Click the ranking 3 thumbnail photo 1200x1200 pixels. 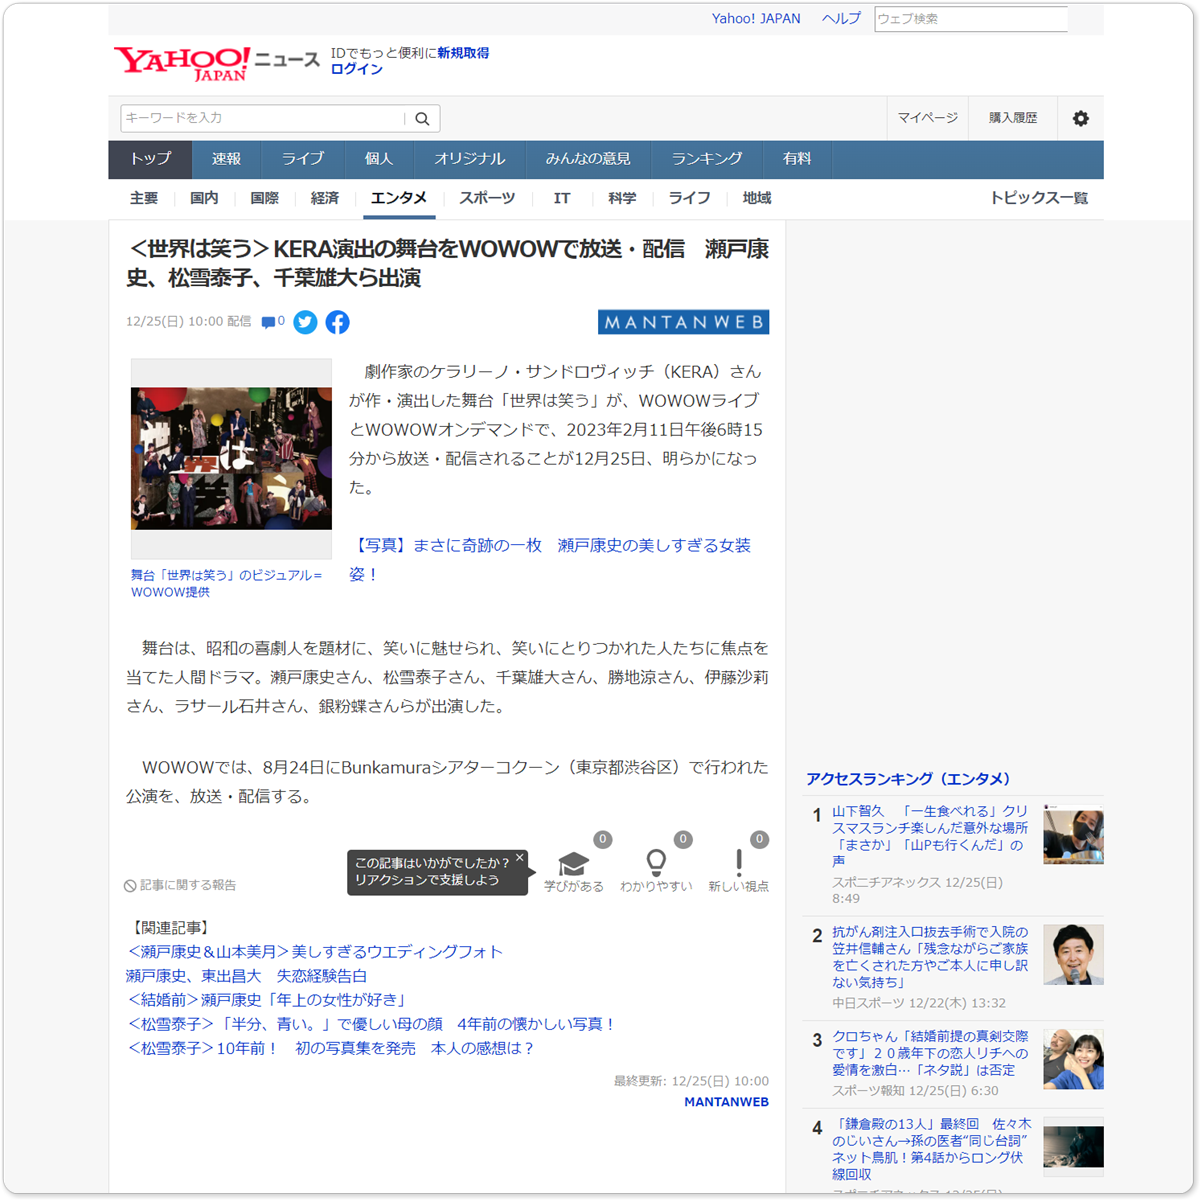[1073, 1058]
